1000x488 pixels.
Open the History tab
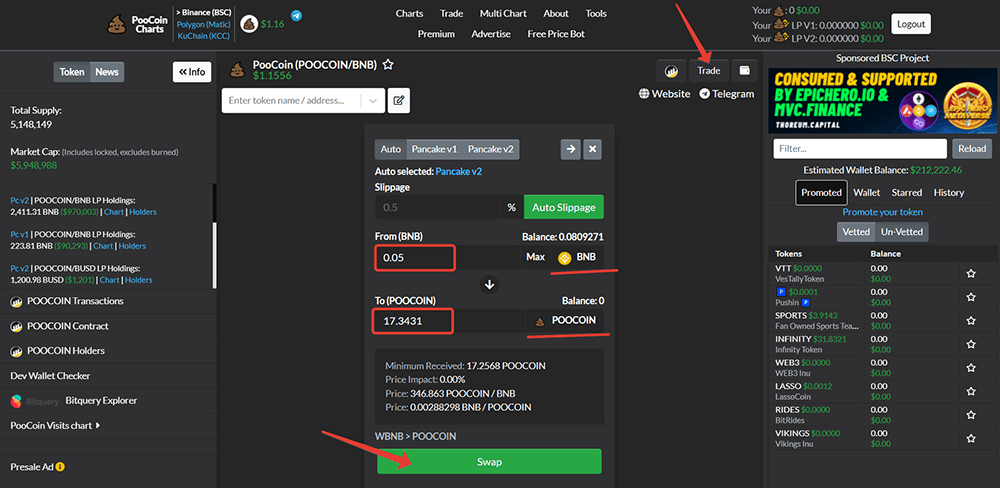[x=949, y=193]
